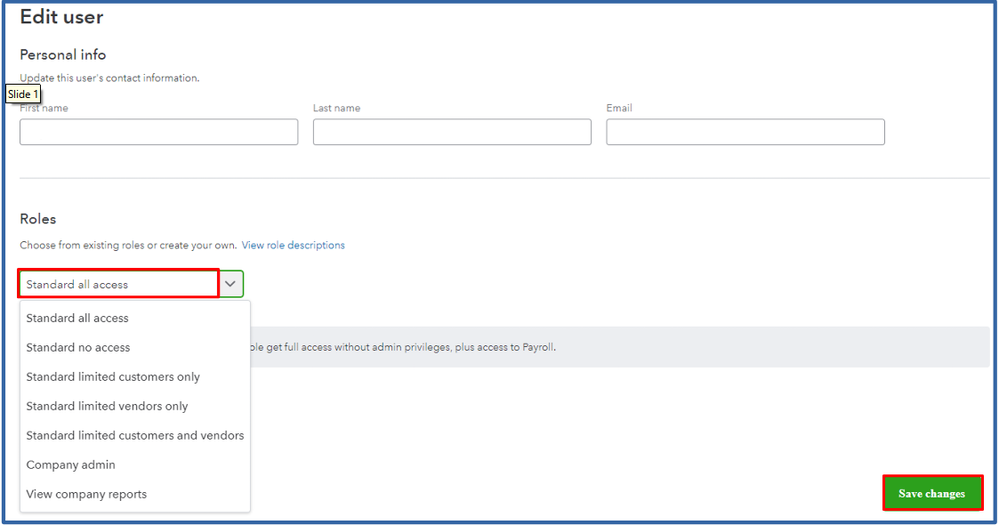Click the dropdown chevron arrow beside Roles field
This screenshot has width=999, height=526.
[x=231, y=284]
